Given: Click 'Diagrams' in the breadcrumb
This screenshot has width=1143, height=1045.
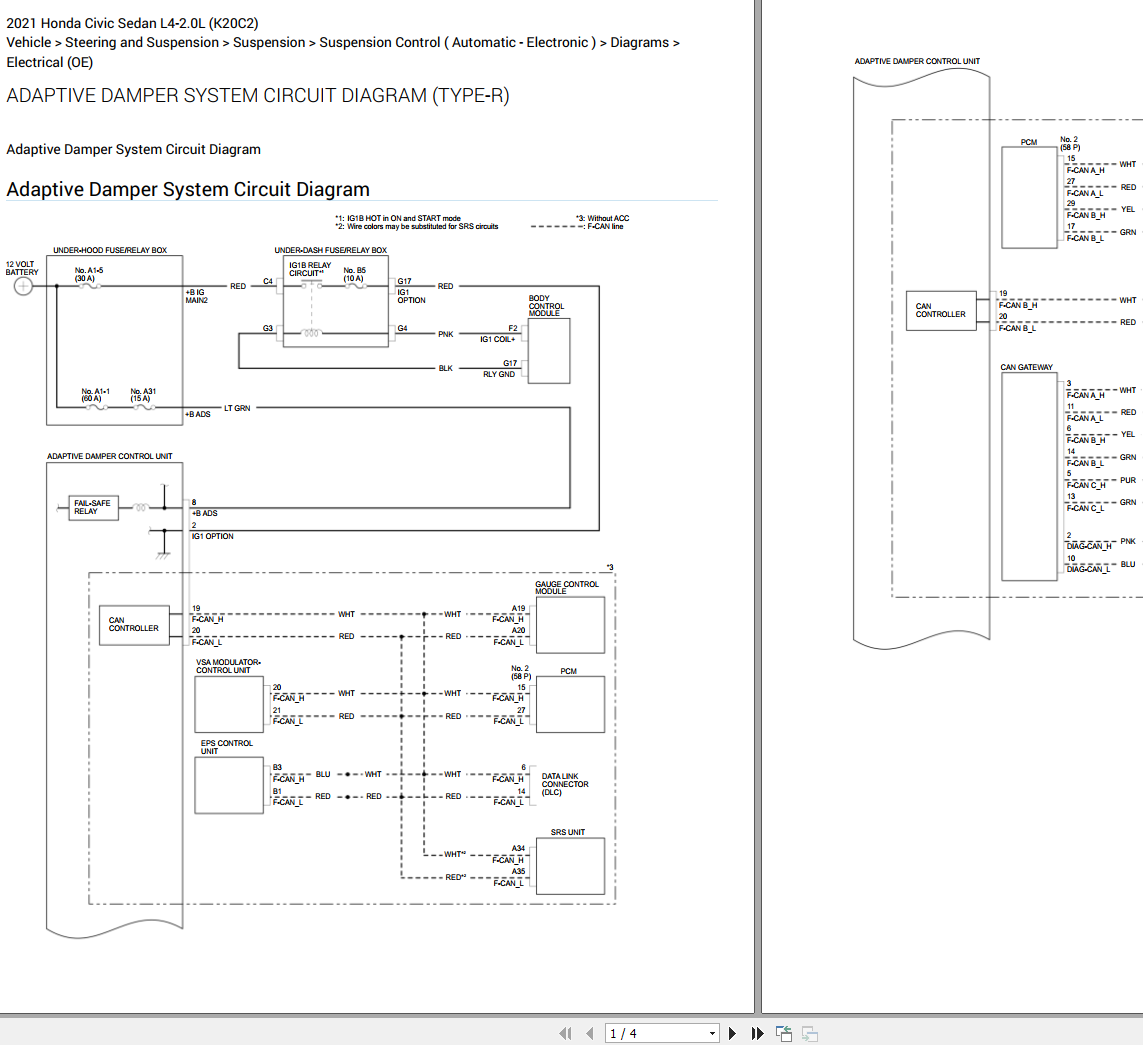Looking at the screenshot, I should pyautogui.click(x=639, y=42).
